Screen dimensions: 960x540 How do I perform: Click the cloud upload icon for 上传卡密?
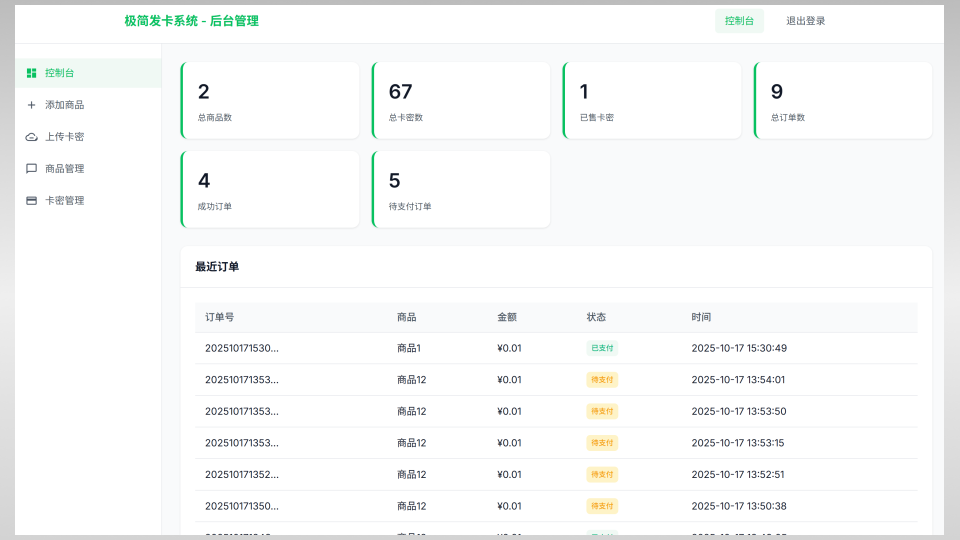[31, 137]
